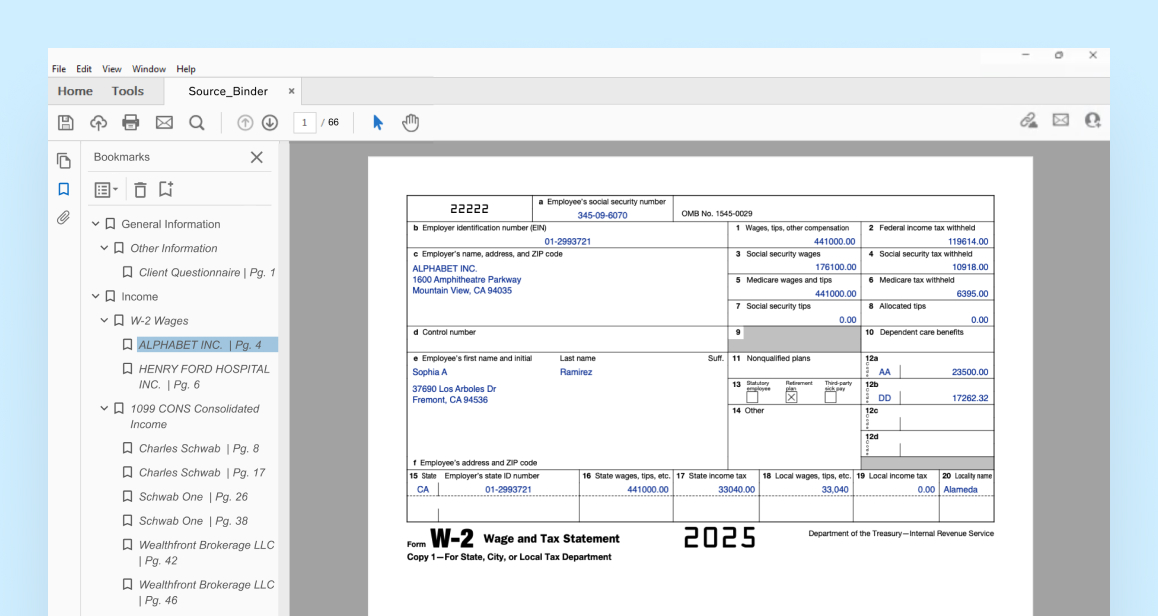Open Wealthfront Brokerage LLC Pg. 46 bookmark
The image size is (1158, 616).
point(206,592)
